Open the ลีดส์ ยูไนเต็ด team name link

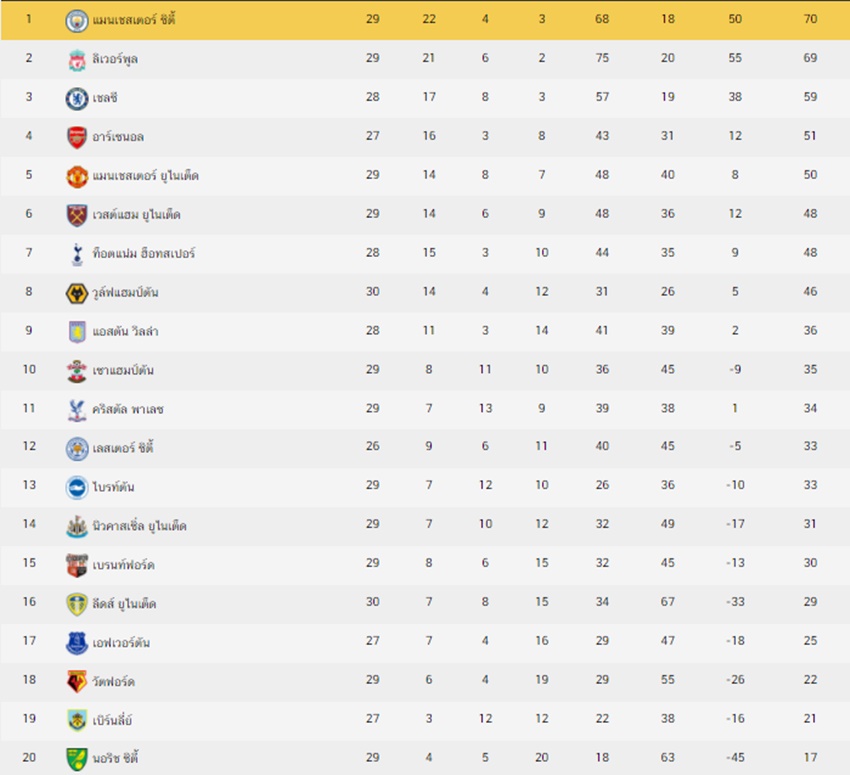coord(124,603)
